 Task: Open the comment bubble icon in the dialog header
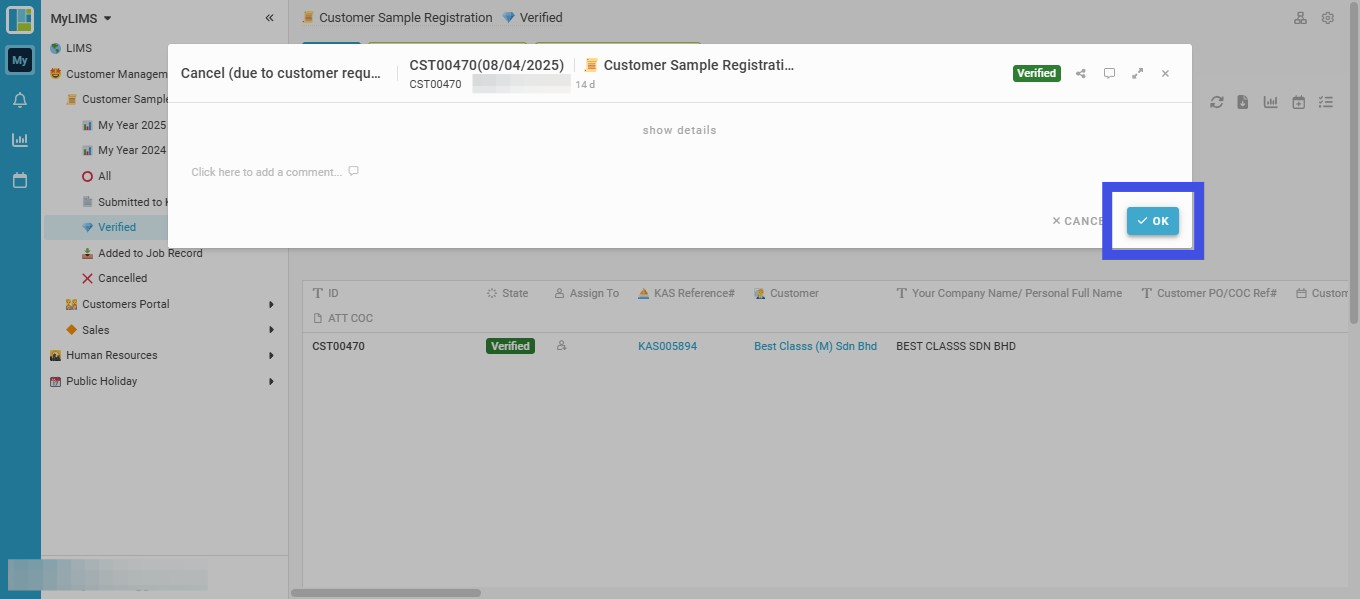(1109, 73)
